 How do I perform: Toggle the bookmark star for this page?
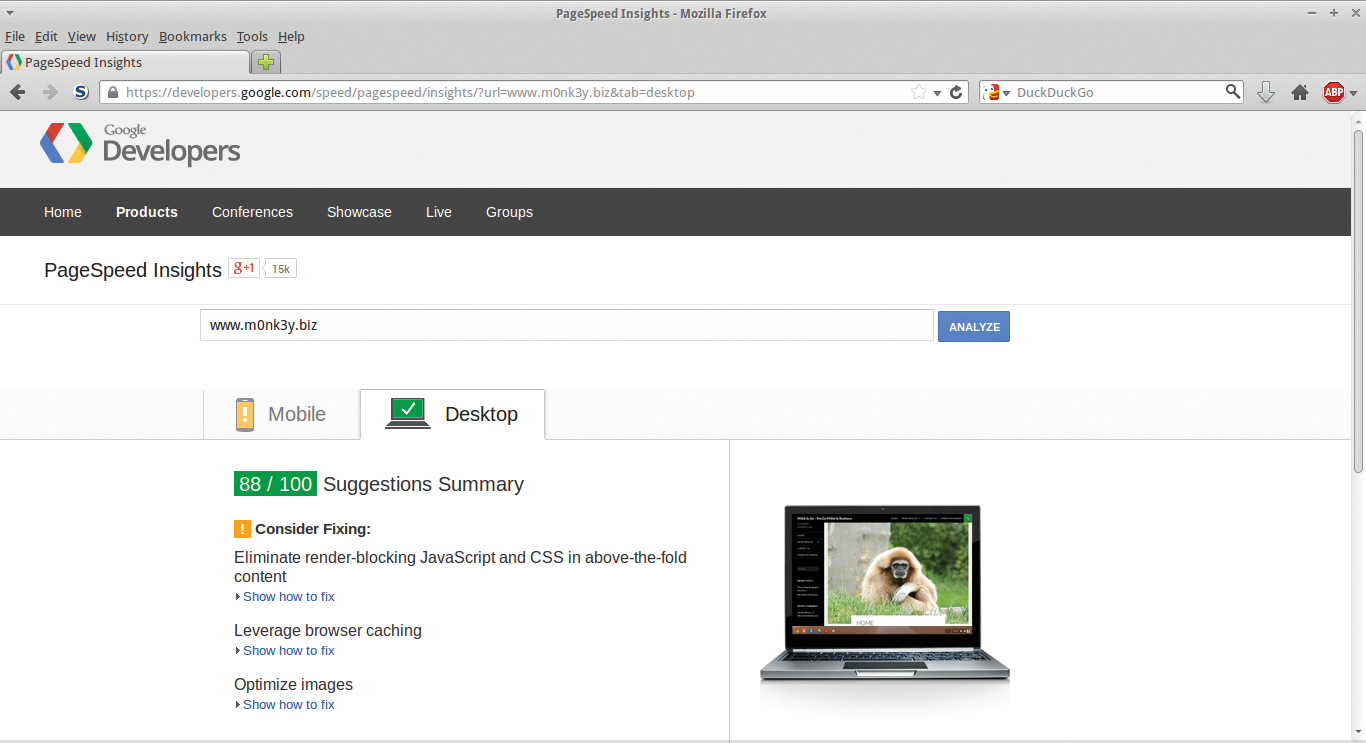917,91
